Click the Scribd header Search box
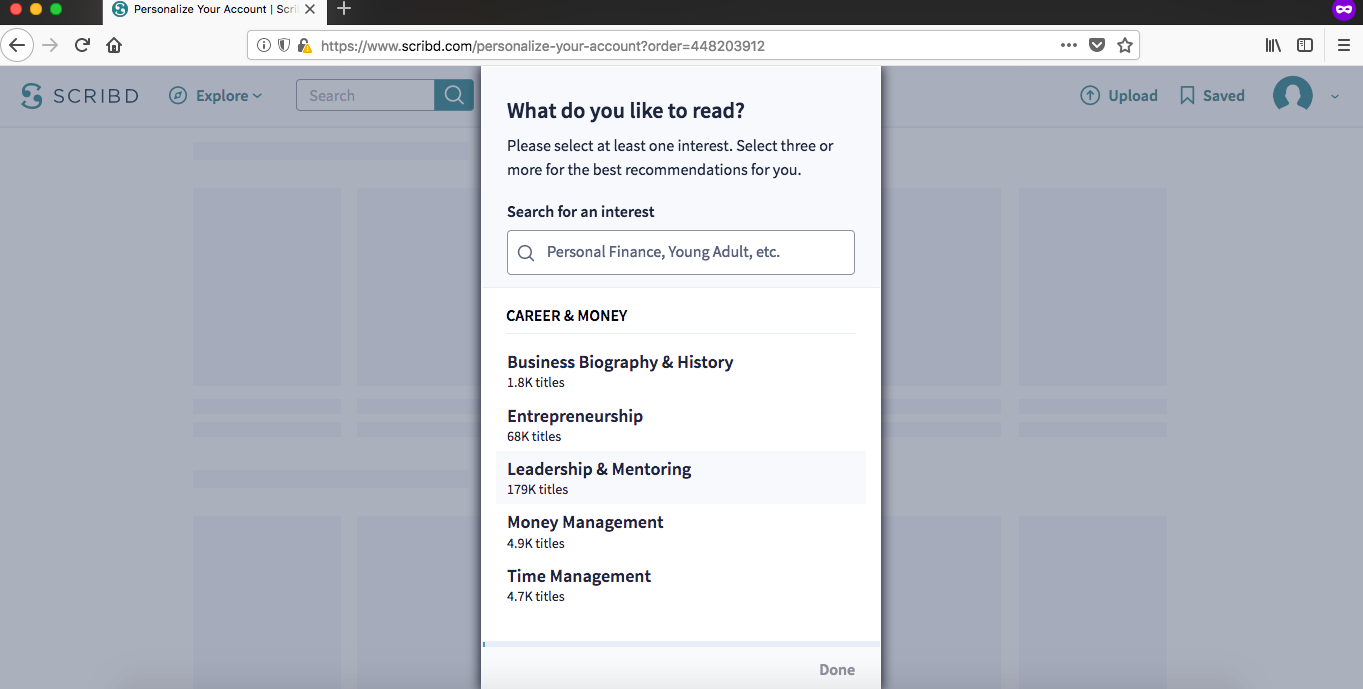The width and height of the screenshot is (1363, 689). point(365,96)
